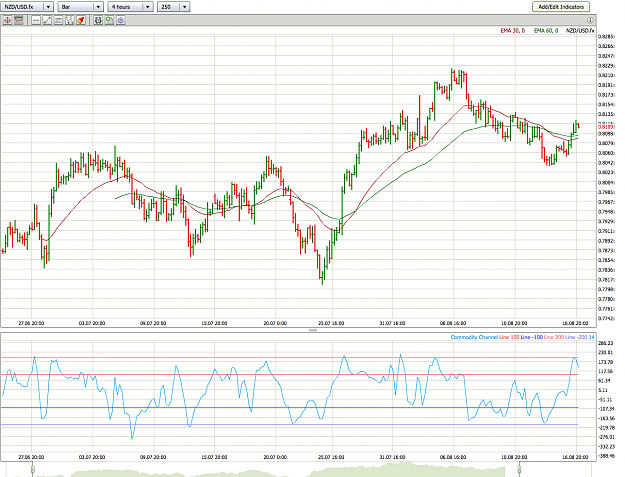Click the eraser brush clear-drawings icon
The width and height of the screenshot is (625, 477).
pyautogui.click(x=81, y=20)
